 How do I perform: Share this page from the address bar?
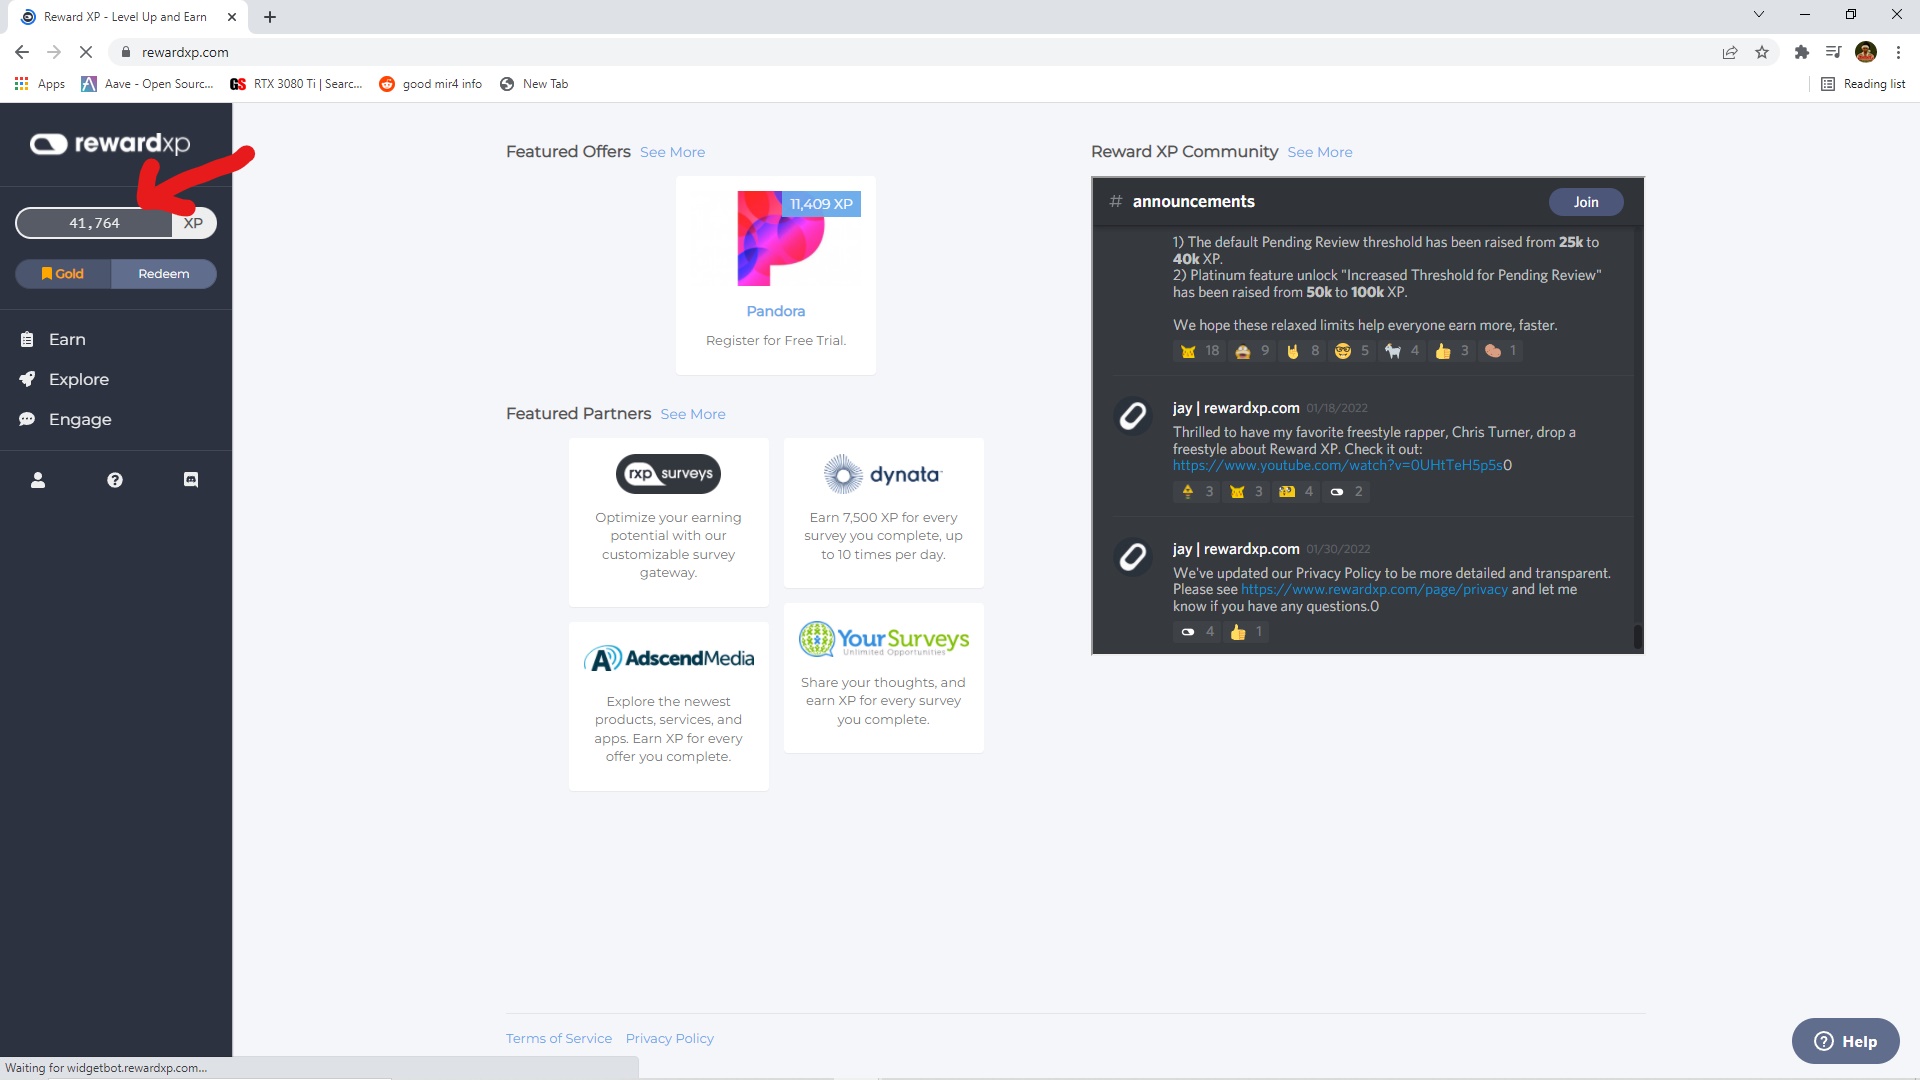click(x=1730, y=52)
